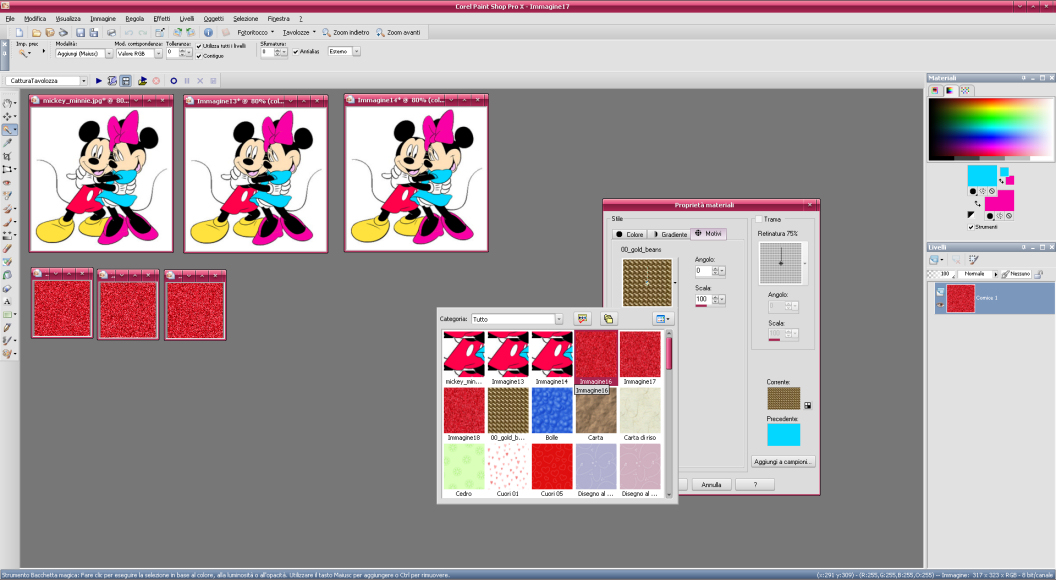Viewport: 1056px width, 580px height.
Task: Toggle background transparent button
Action: tap(1008, 216)
